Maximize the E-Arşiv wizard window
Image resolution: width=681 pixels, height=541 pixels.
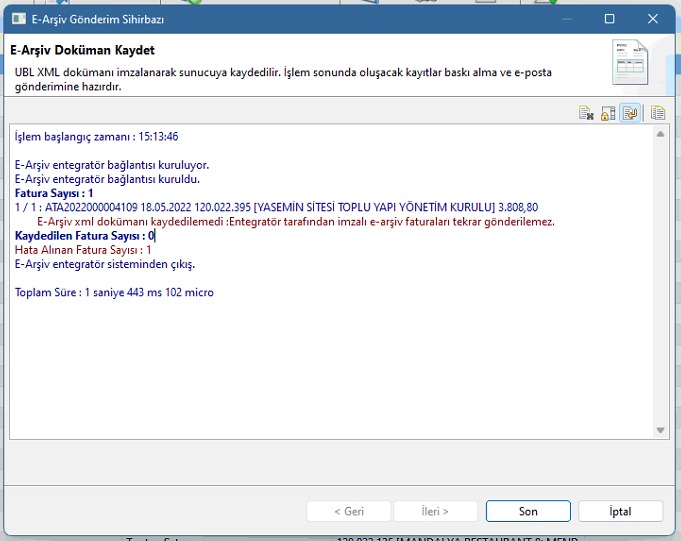tap(609, 19)
